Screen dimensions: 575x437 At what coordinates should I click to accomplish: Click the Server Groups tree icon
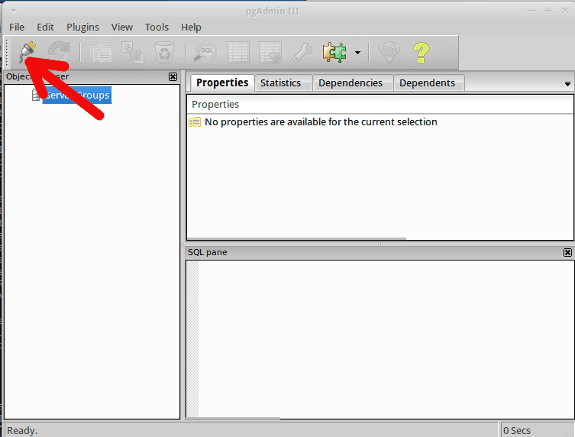(x=36, y=95)
